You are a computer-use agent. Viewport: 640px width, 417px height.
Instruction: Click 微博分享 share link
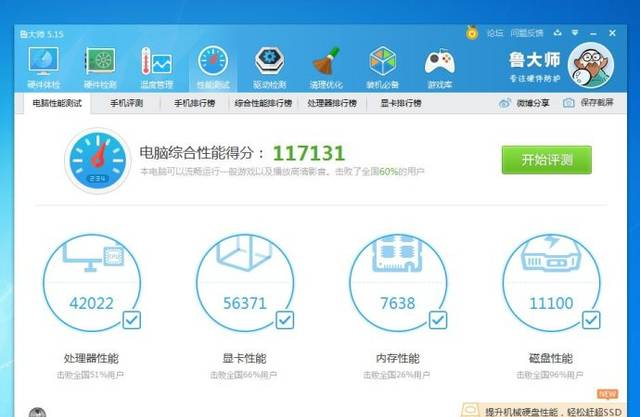533,103
